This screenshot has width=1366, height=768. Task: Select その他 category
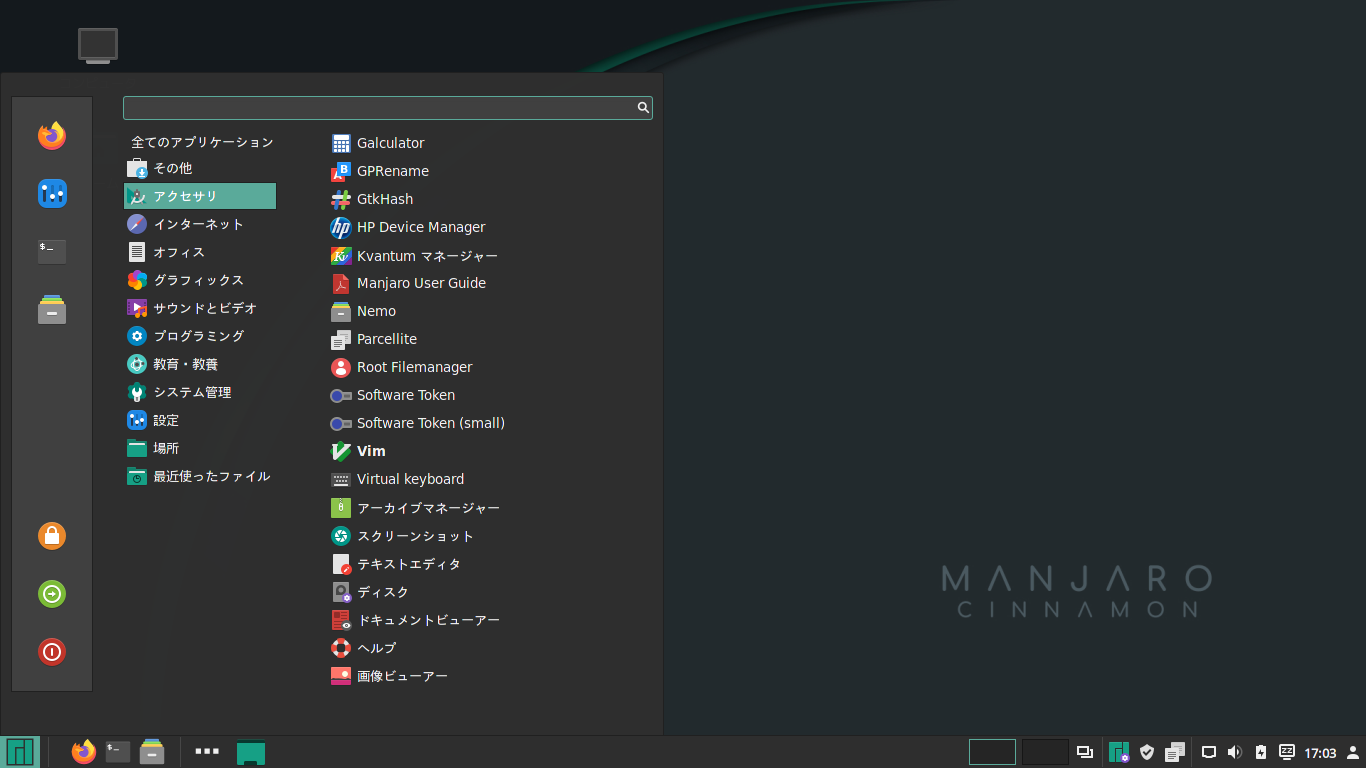click(200, 168)
